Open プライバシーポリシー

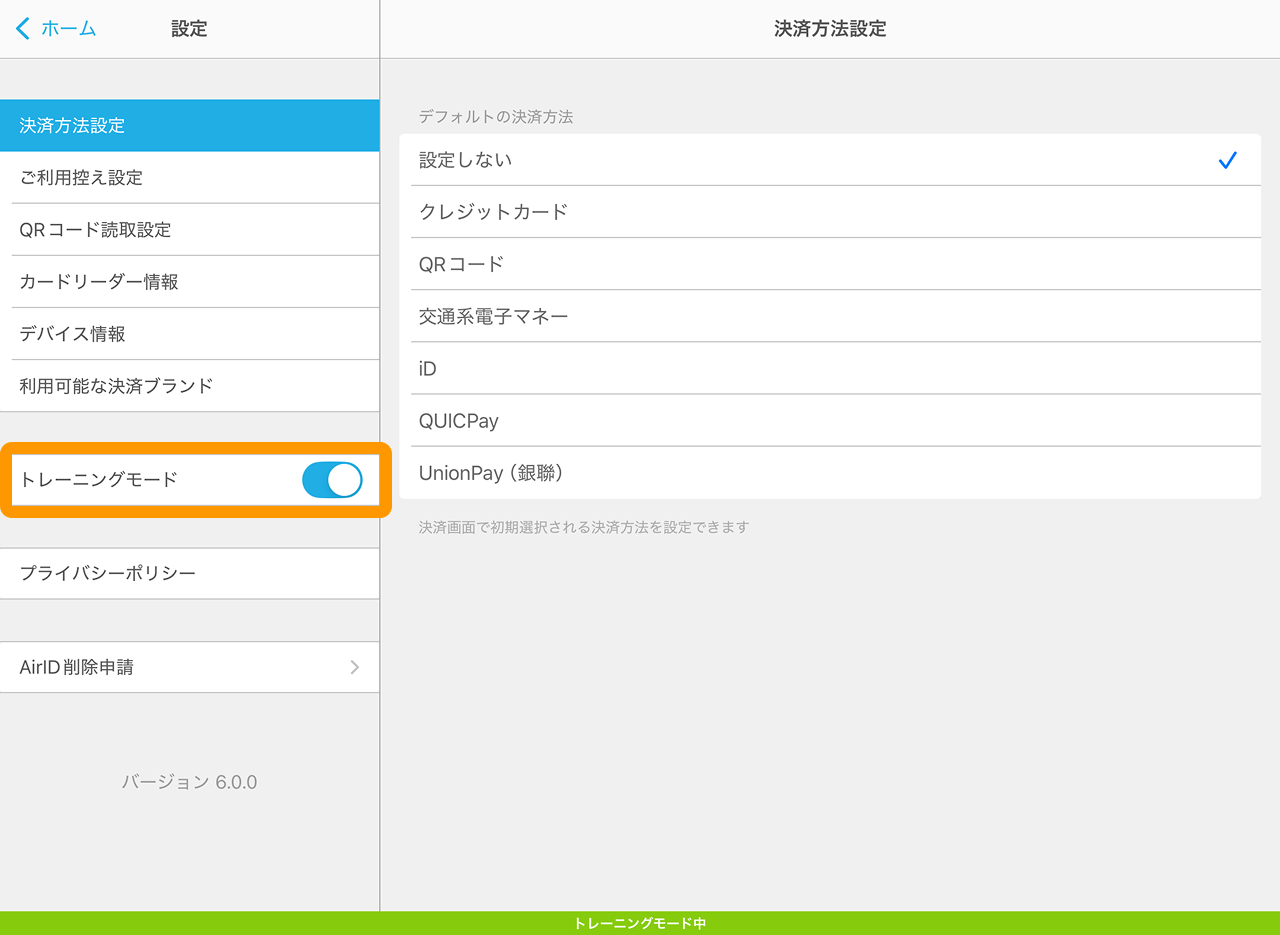pyautogui.click(x=190, y=574)
